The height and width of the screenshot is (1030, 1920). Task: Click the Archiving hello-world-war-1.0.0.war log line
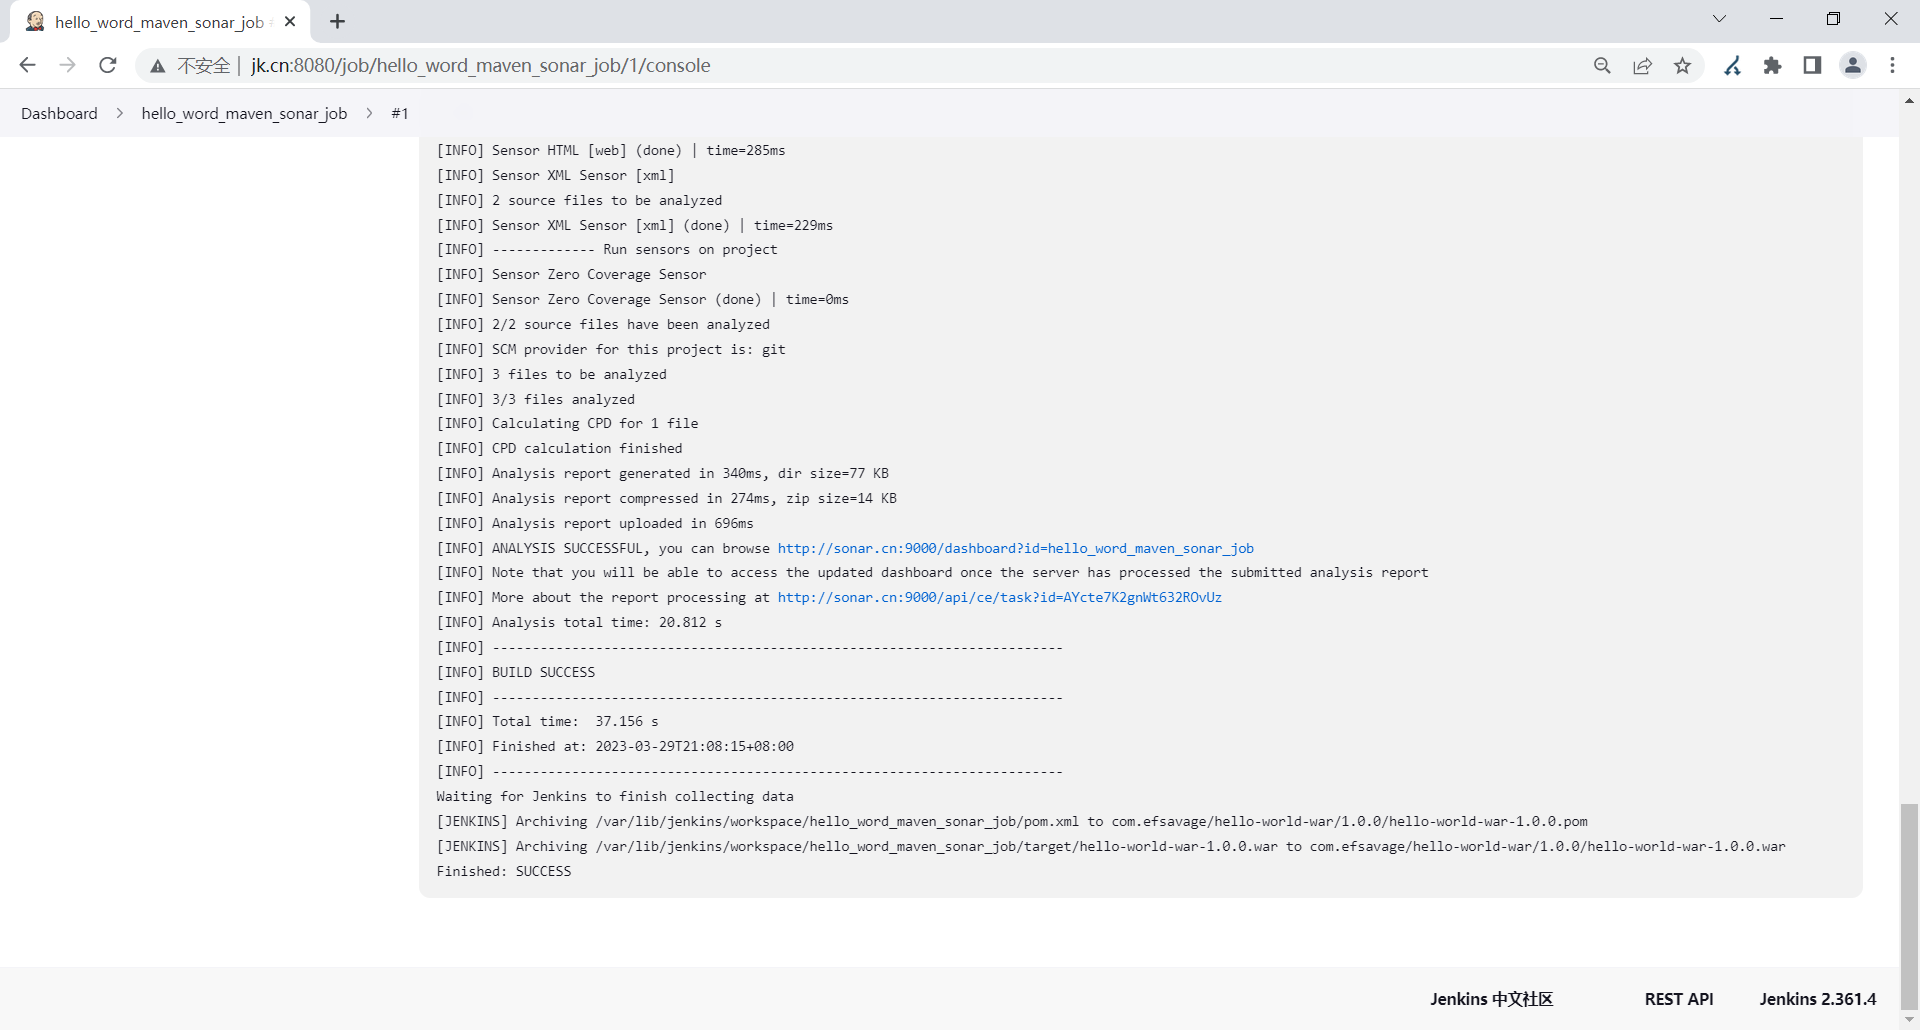[1111, 846]
